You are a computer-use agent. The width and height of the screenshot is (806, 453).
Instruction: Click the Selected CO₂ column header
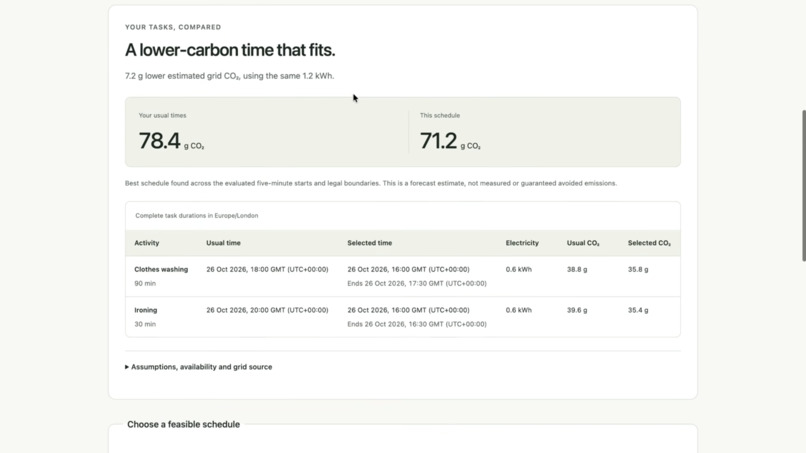tap(649, 243)
